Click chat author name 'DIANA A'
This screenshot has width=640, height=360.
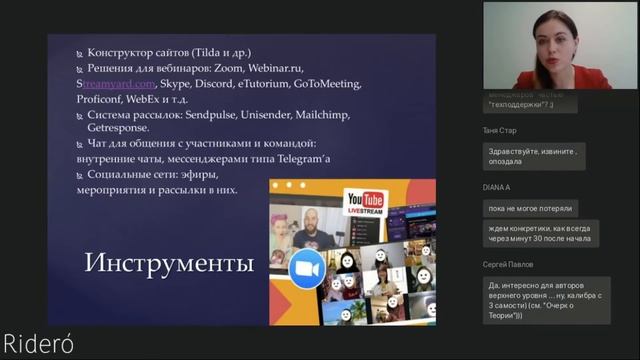pos(496,187)
